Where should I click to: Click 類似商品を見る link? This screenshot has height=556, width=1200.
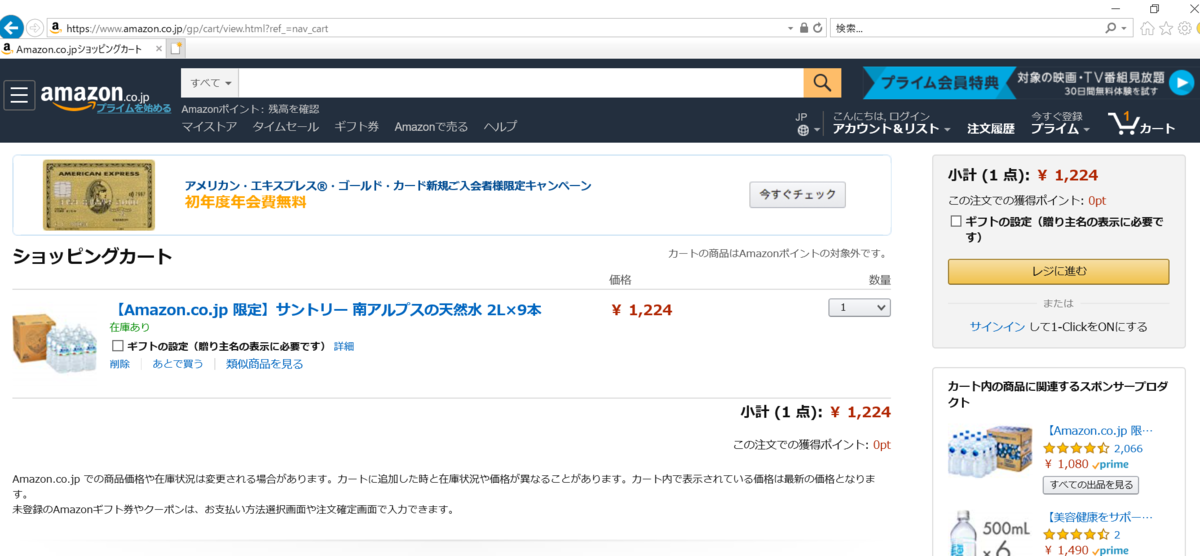(264, 364)
